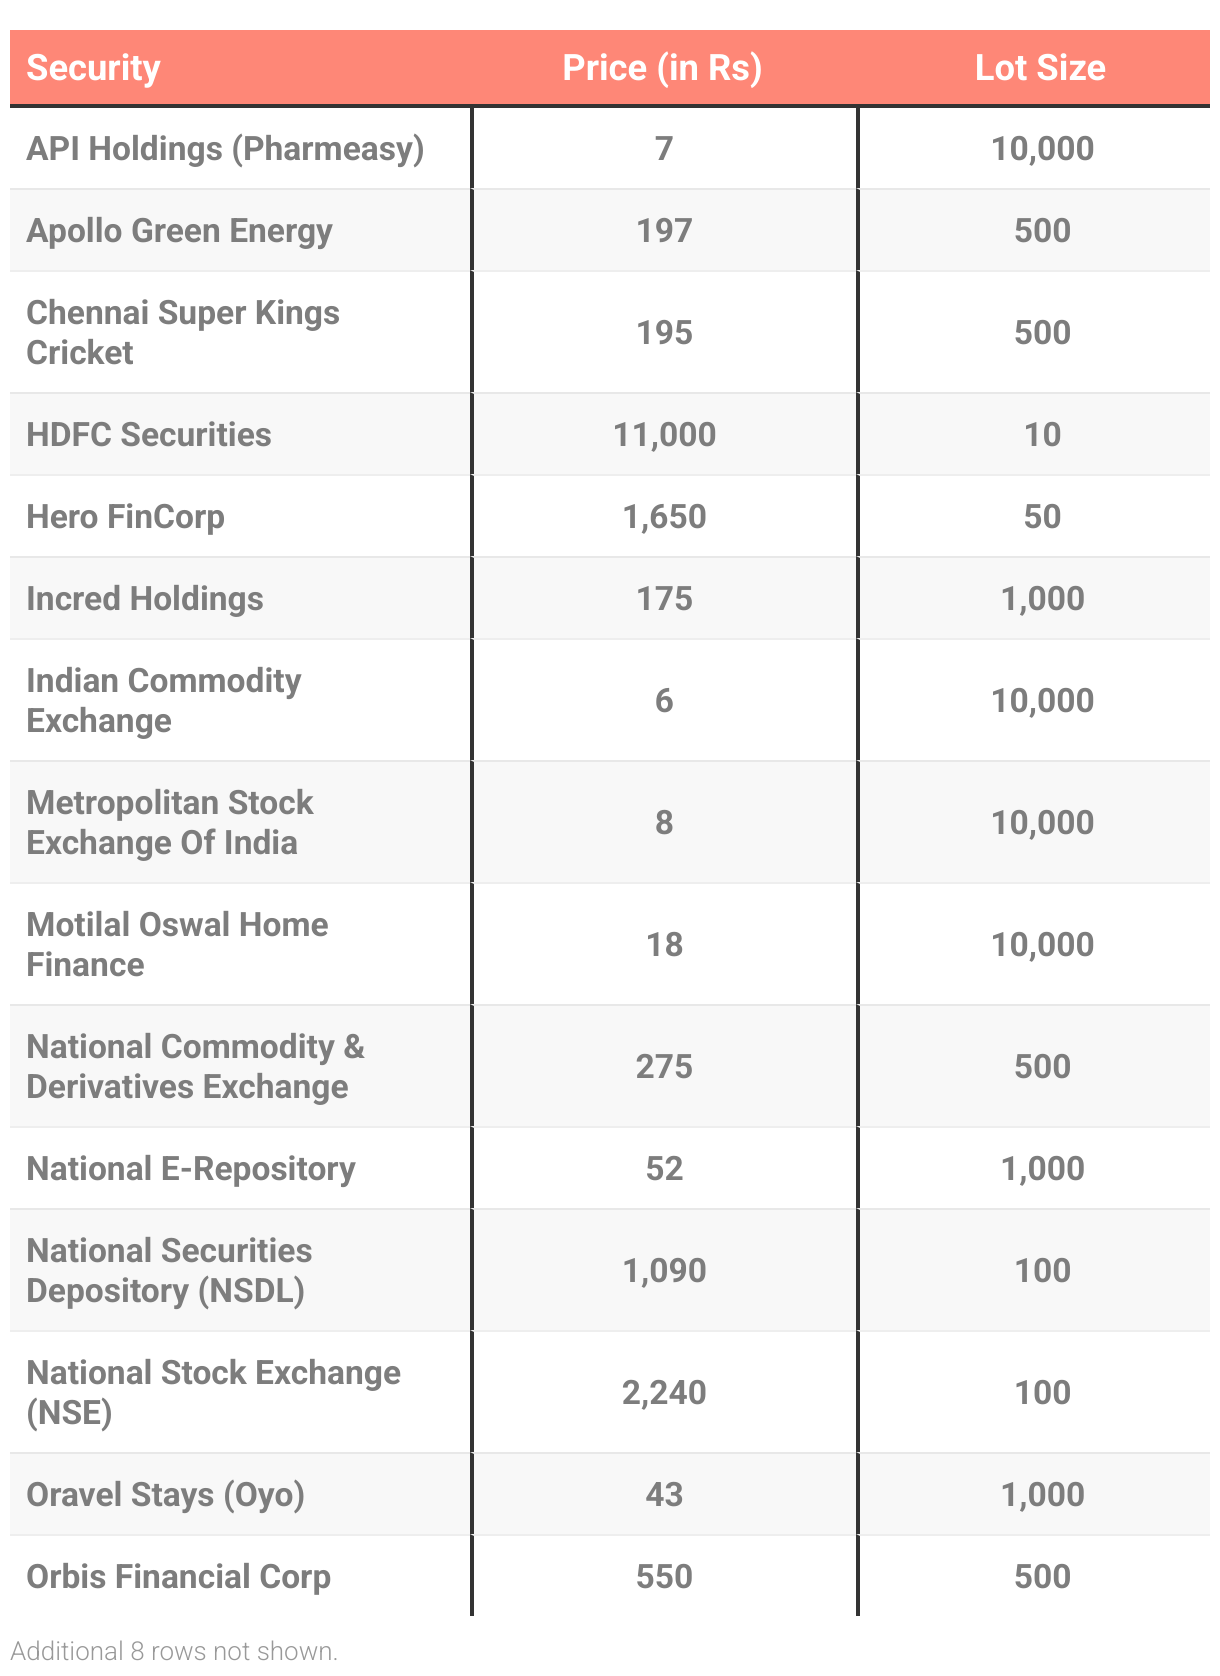Select the API Holdings (Pharmeasy) row name
The width and height of the screenshot is (1220, 1676).
225,149
